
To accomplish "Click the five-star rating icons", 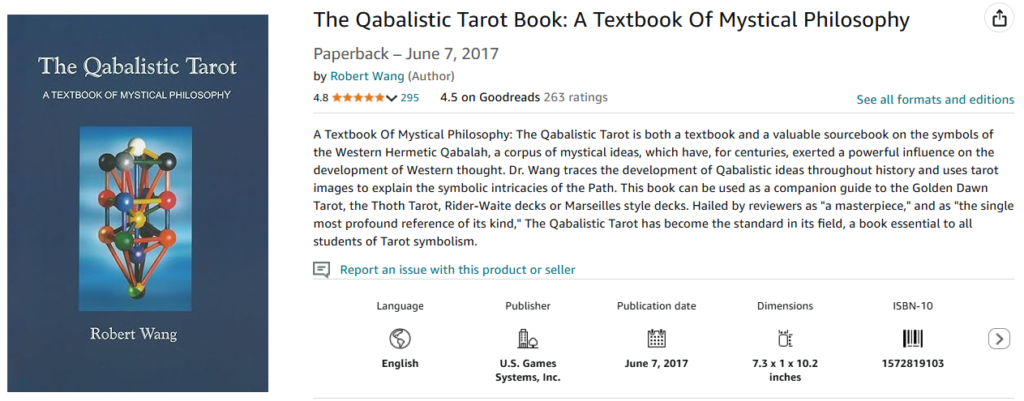I will coord(358,98).
